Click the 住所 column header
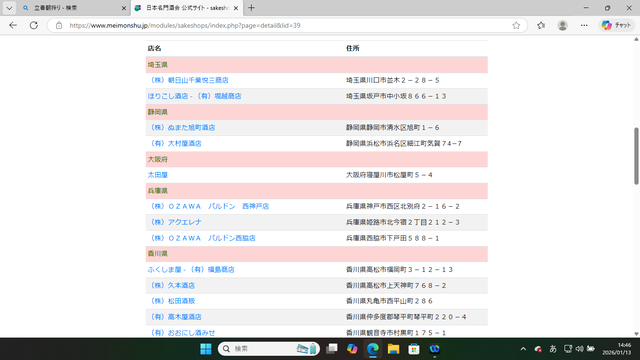The height and width of the screenshot is (360, 640). (353, 48)
